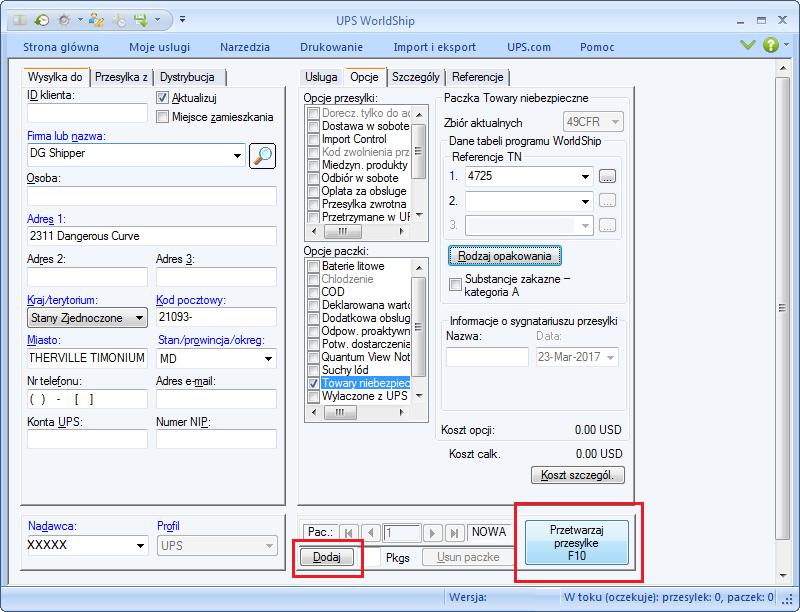Click Rodzaj opakowania button
The width and height of the screenshot is (800, 612).
point(505,256)
